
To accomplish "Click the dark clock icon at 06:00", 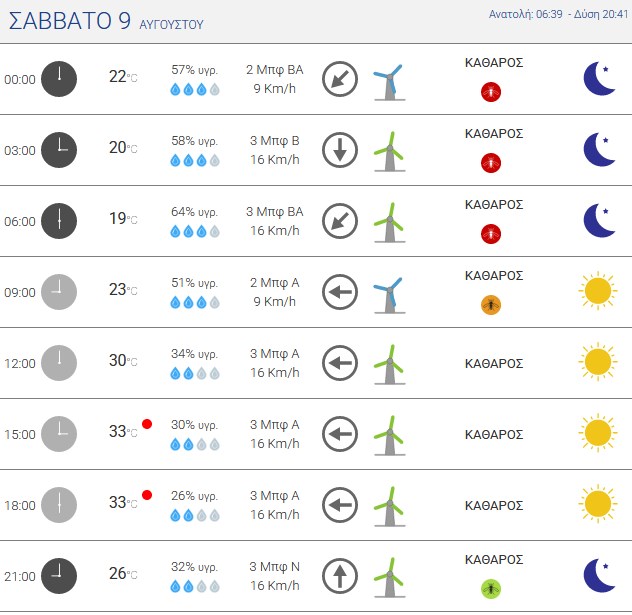I will click(59, 221).
